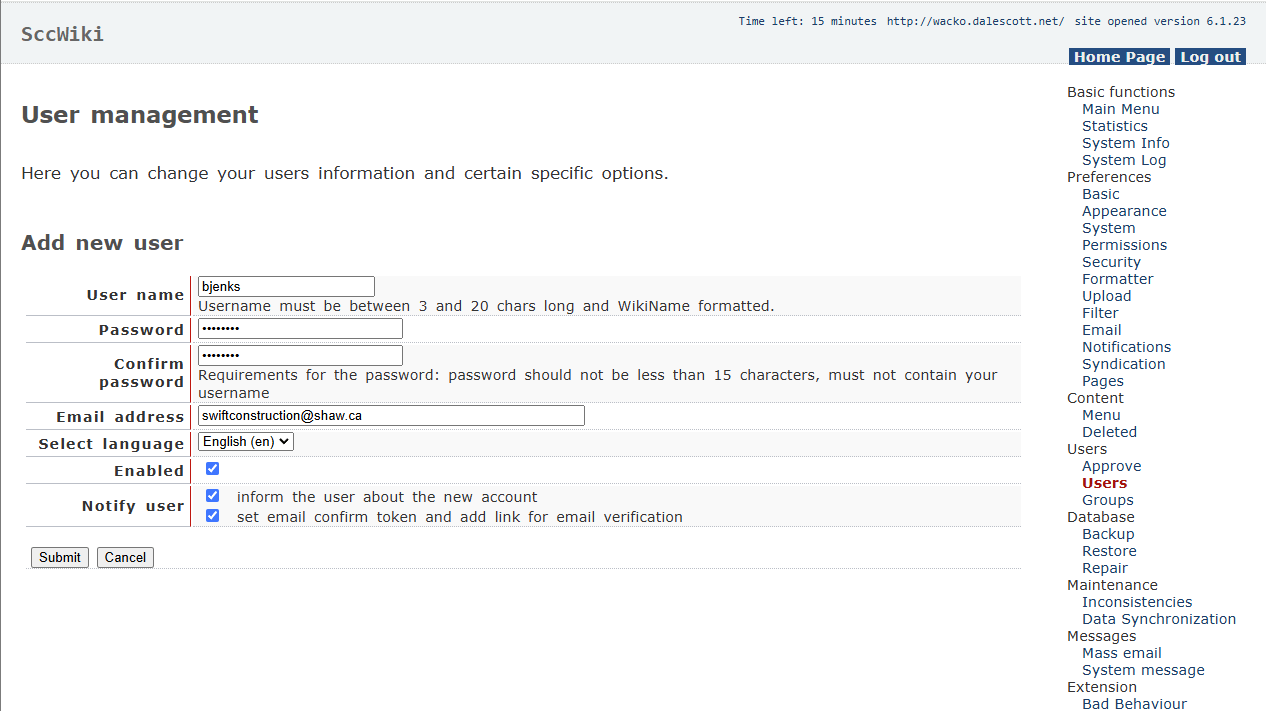Log out of the wiki

pos(1210,57)
